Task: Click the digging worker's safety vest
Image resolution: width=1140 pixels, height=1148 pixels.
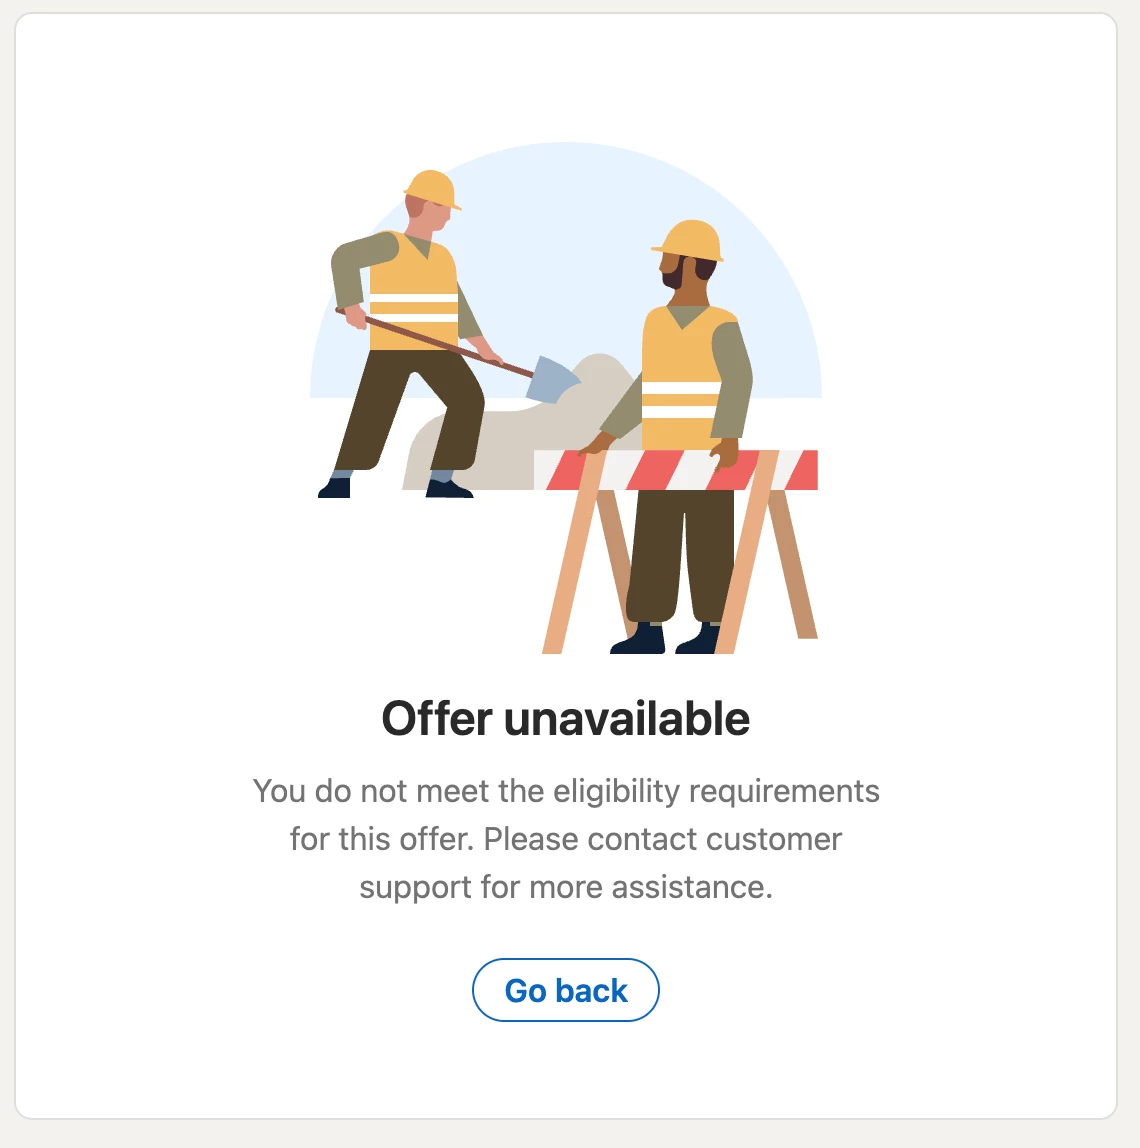Action: click(414, 293)
